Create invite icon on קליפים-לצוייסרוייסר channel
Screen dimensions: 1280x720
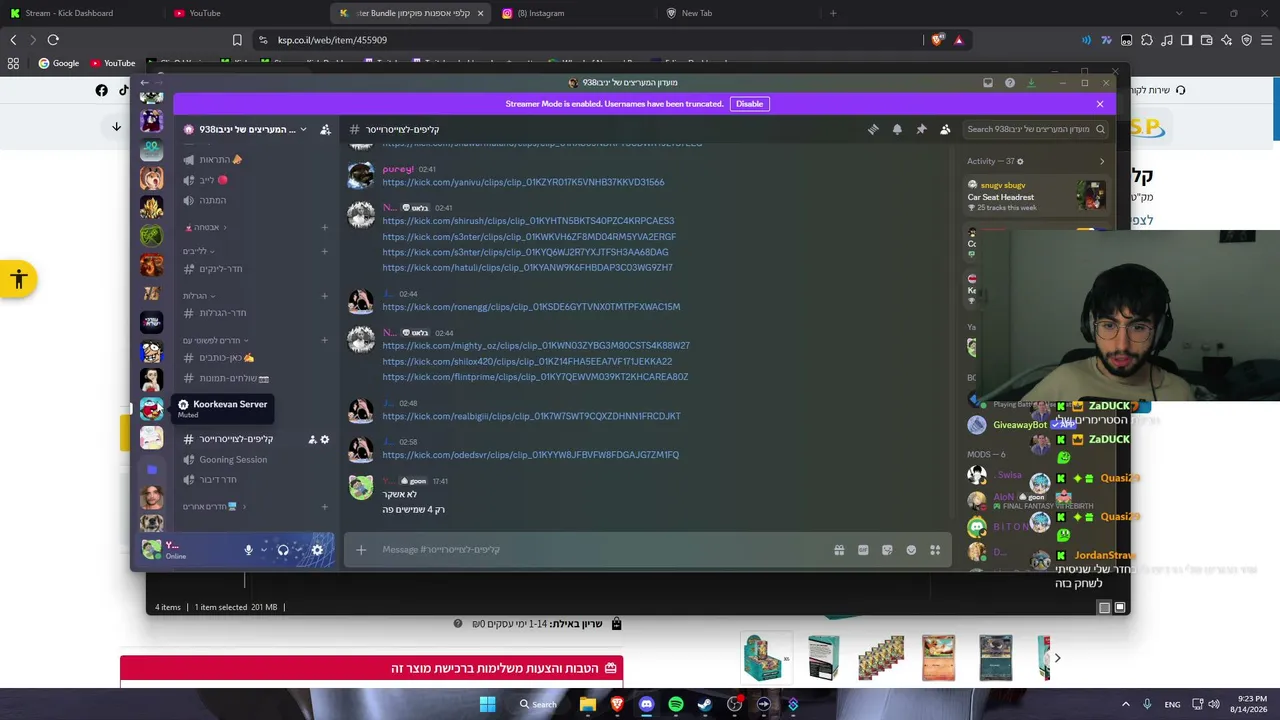[x=312, y=439]
